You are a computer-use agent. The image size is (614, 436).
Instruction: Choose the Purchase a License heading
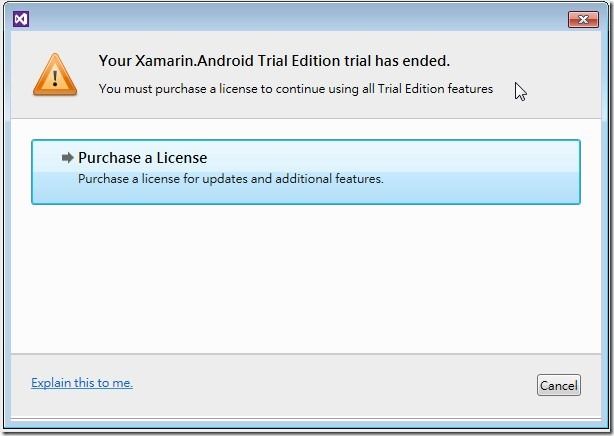[x=143, y=158]
